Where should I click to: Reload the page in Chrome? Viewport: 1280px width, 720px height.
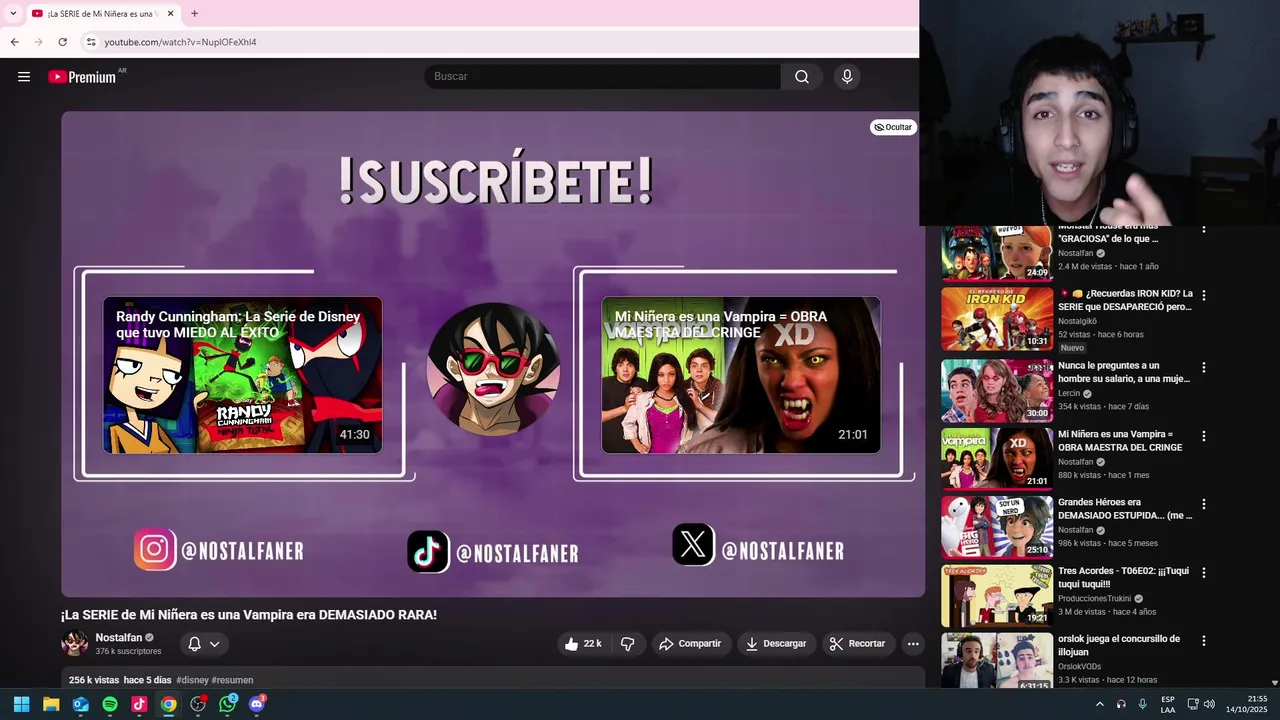tap(62, 42)
